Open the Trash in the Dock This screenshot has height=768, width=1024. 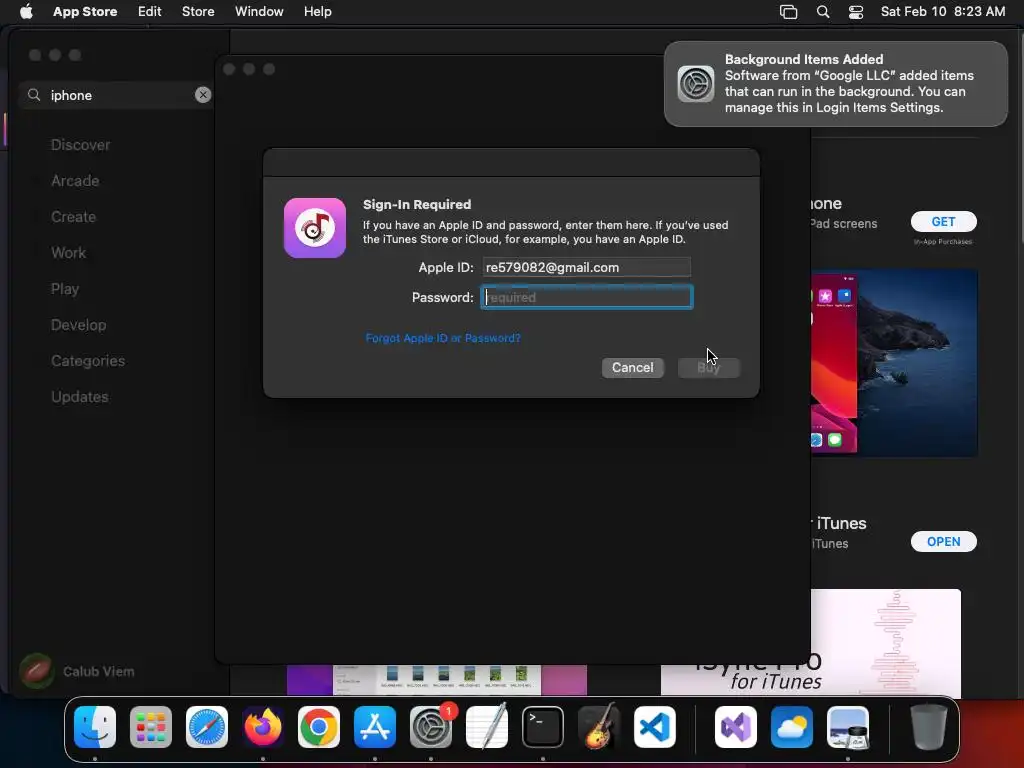point(929,727)
